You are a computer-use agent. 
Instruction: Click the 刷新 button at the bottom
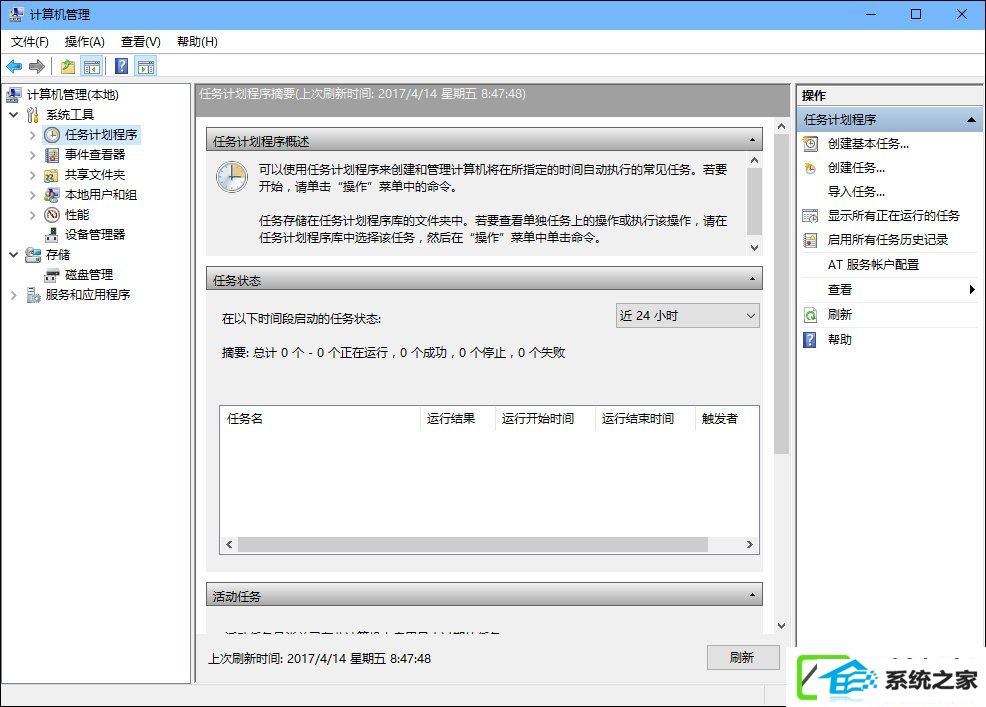(742, 657)
